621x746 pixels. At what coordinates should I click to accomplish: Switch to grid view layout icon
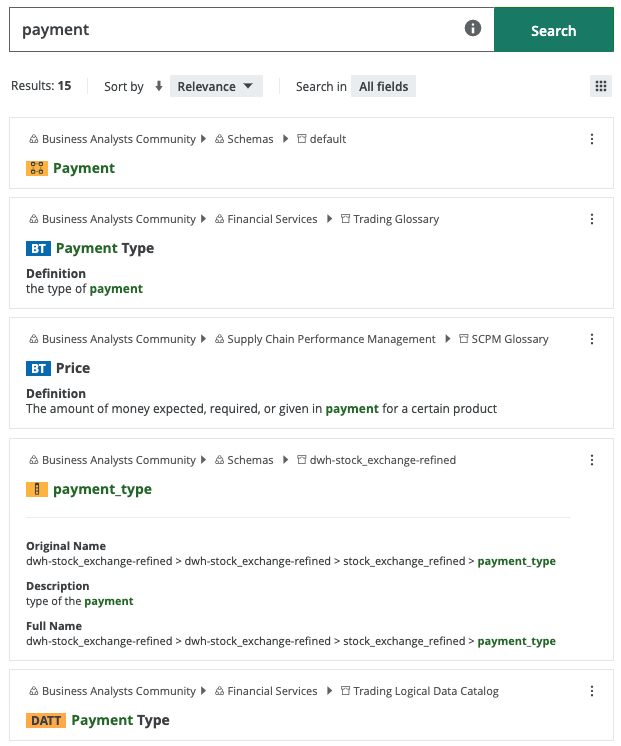(600, 86)
